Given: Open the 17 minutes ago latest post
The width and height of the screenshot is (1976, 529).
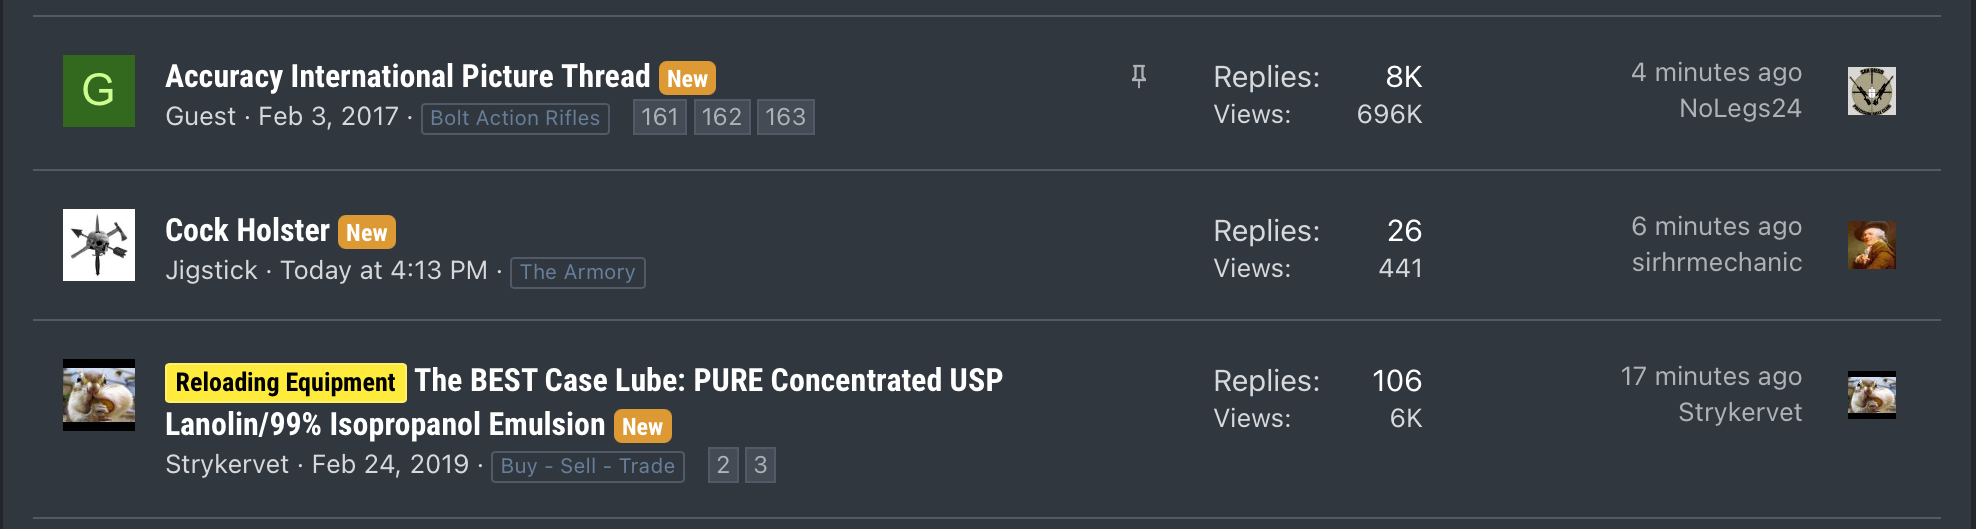Looking at the screenshot, I should (x=1711, y=377).
